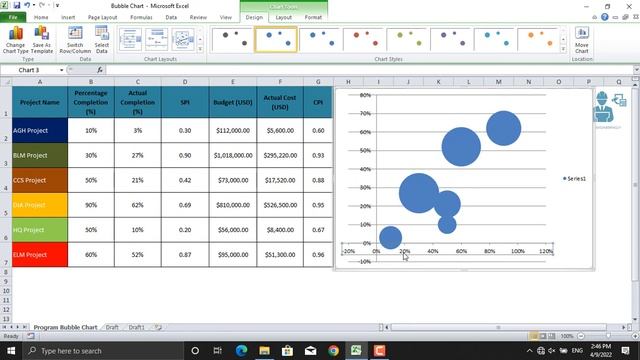Select cell $1,018,000.00
The height and width of the screenshot is (360, 640).
[233, 155]
